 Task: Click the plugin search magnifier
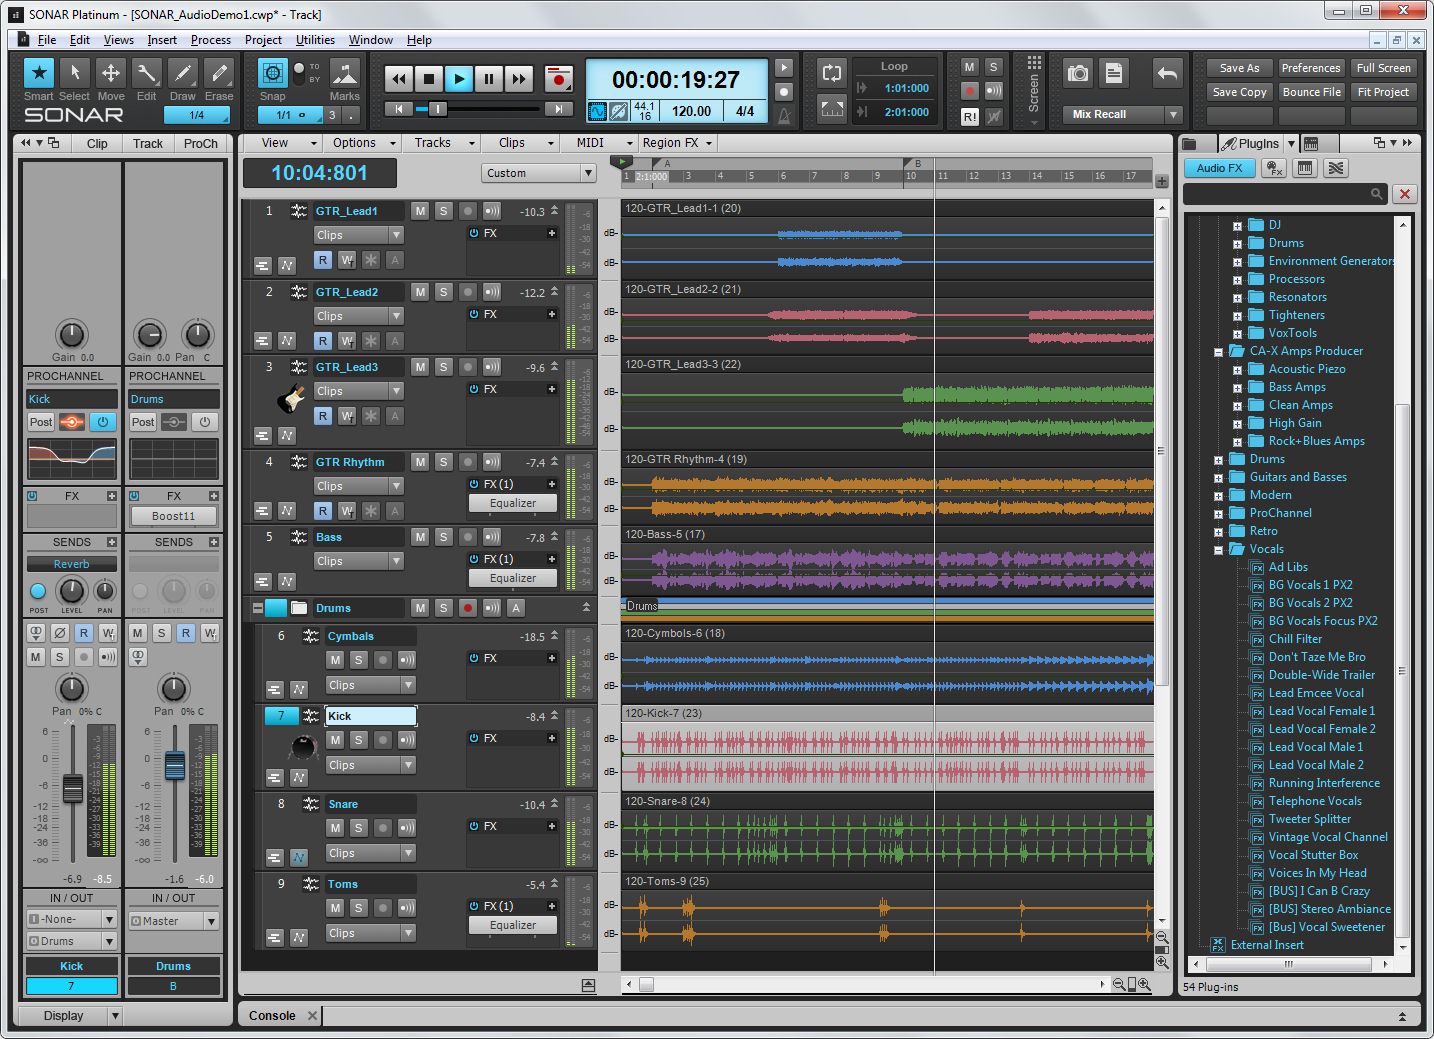coord(1377,194)
